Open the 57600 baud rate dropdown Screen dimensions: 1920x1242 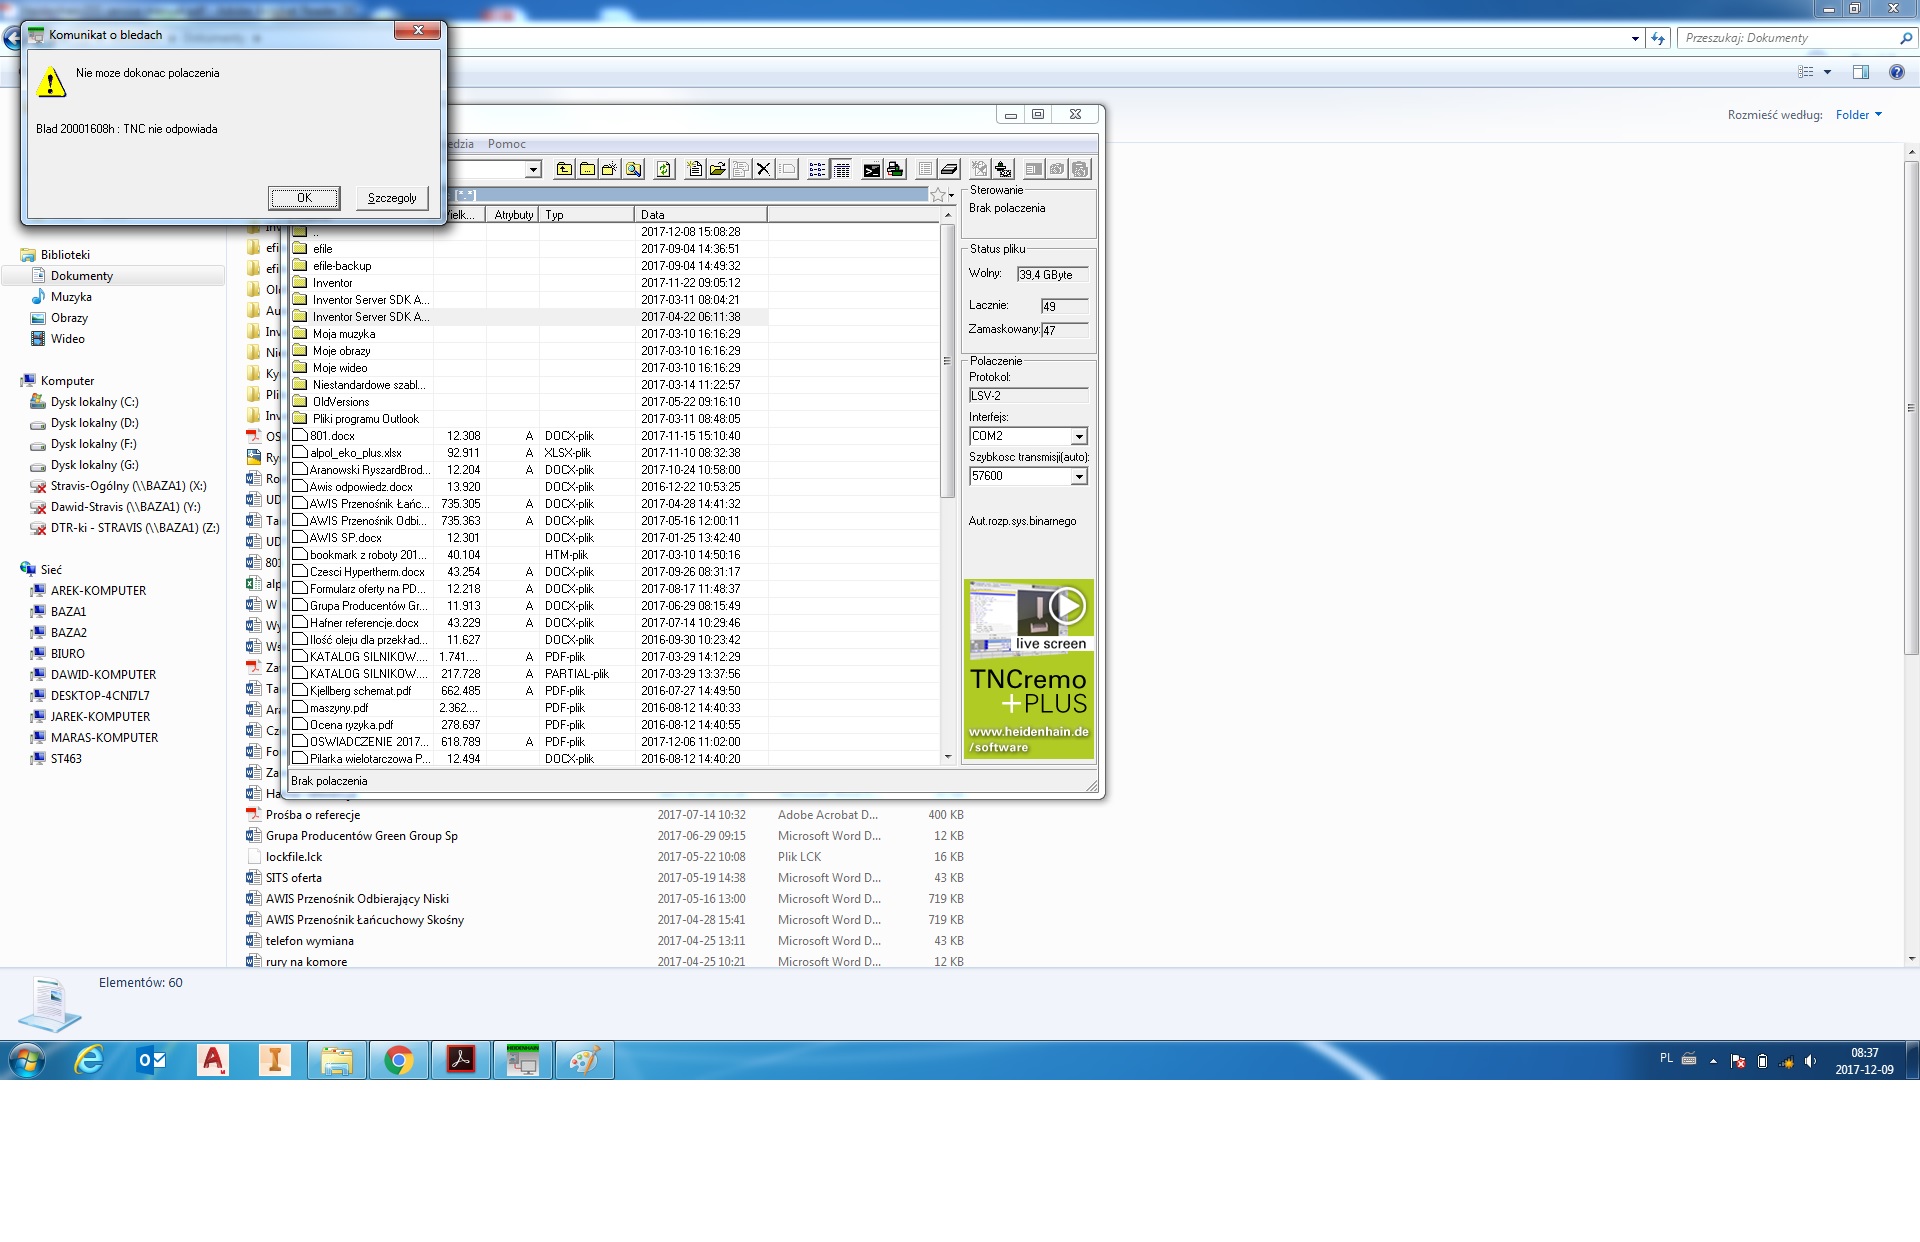pos(1079,477)
